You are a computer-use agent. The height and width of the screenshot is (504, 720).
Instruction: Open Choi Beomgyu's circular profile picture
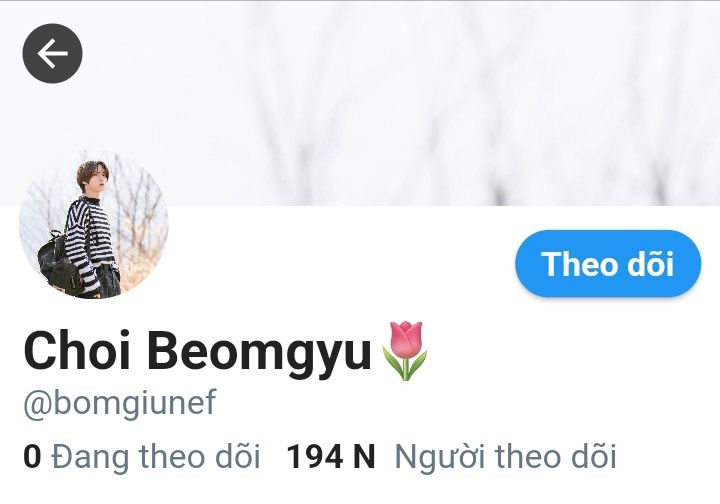pyautogui.click(x=94, y=224)
